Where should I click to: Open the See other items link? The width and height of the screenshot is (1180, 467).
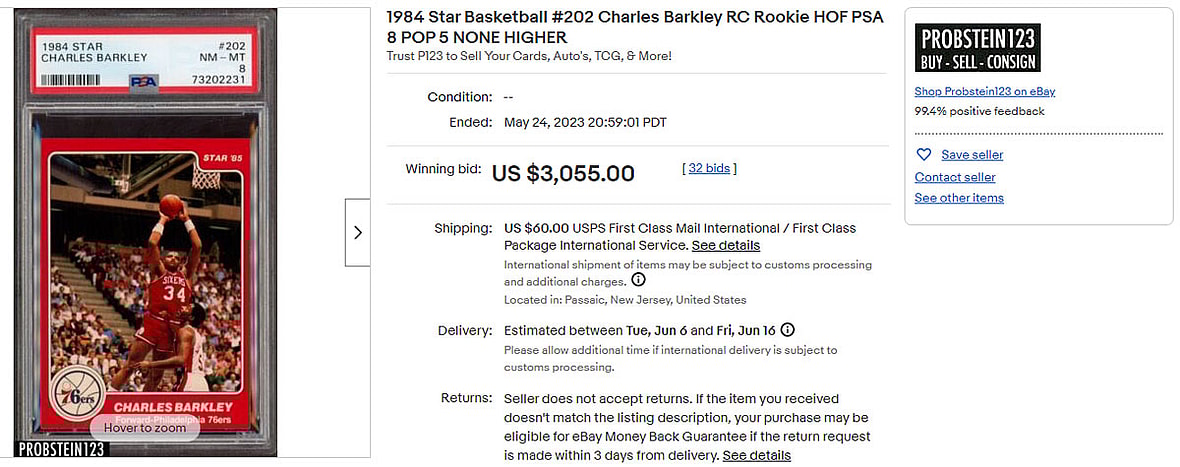(959, 198)
